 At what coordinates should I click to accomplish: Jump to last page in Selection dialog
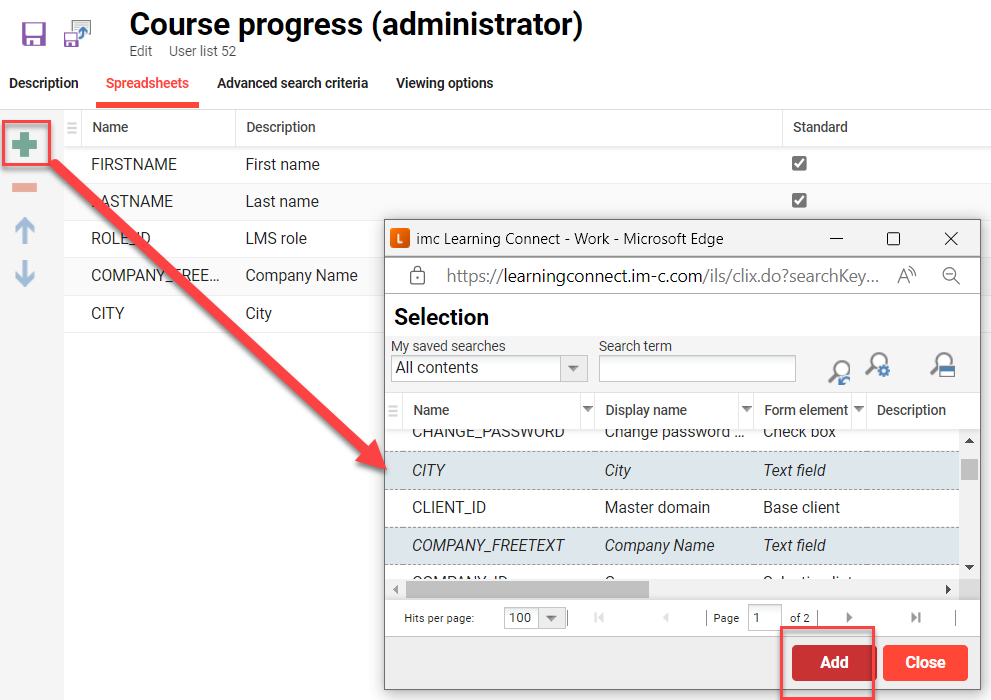pos(914,617)
